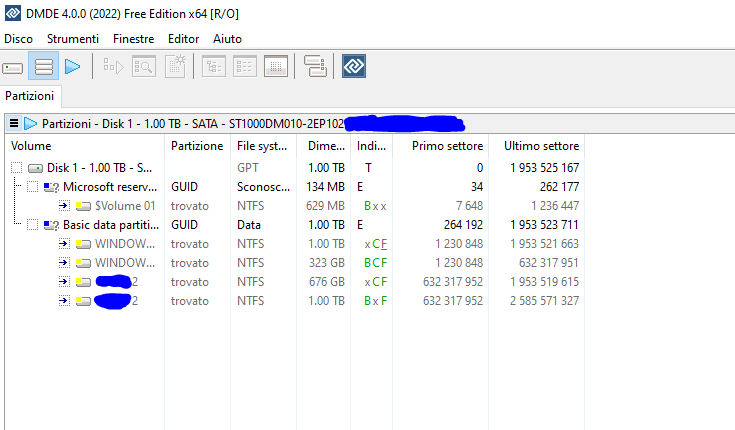
Task: Click the 1 953 519 615 last sector value
Action: [x=545, y=282]
